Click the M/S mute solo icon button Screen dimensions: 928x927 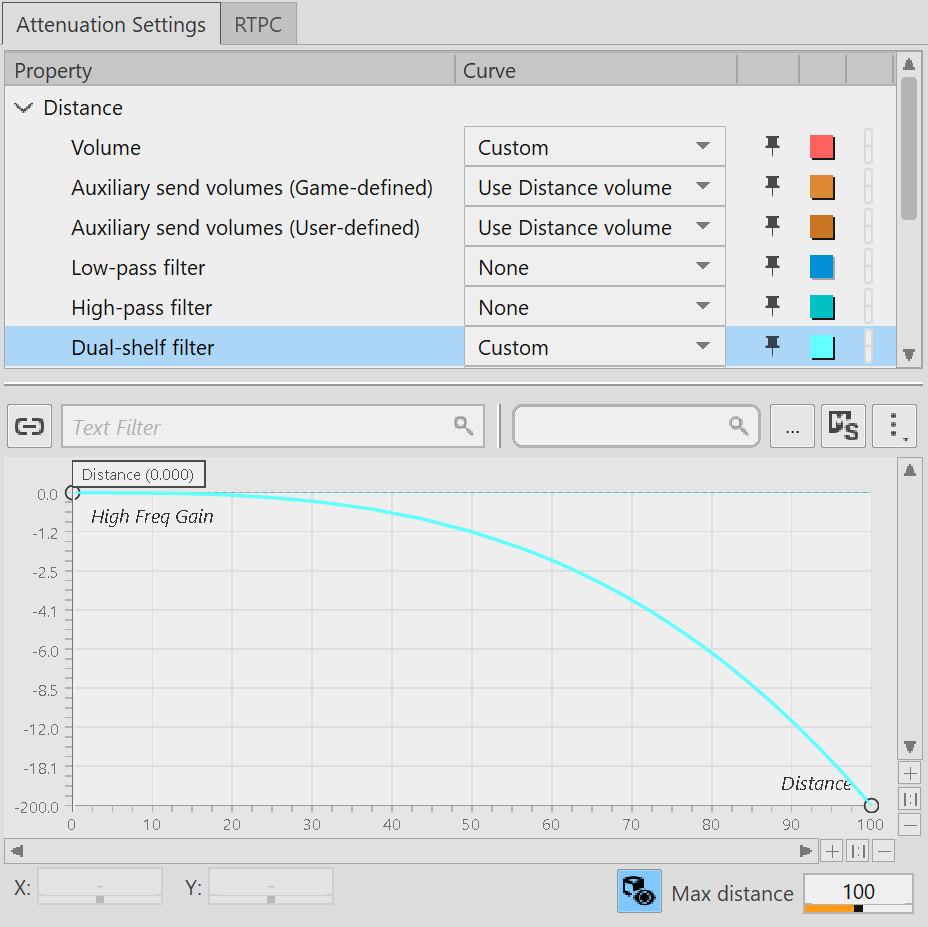point(842,427)
